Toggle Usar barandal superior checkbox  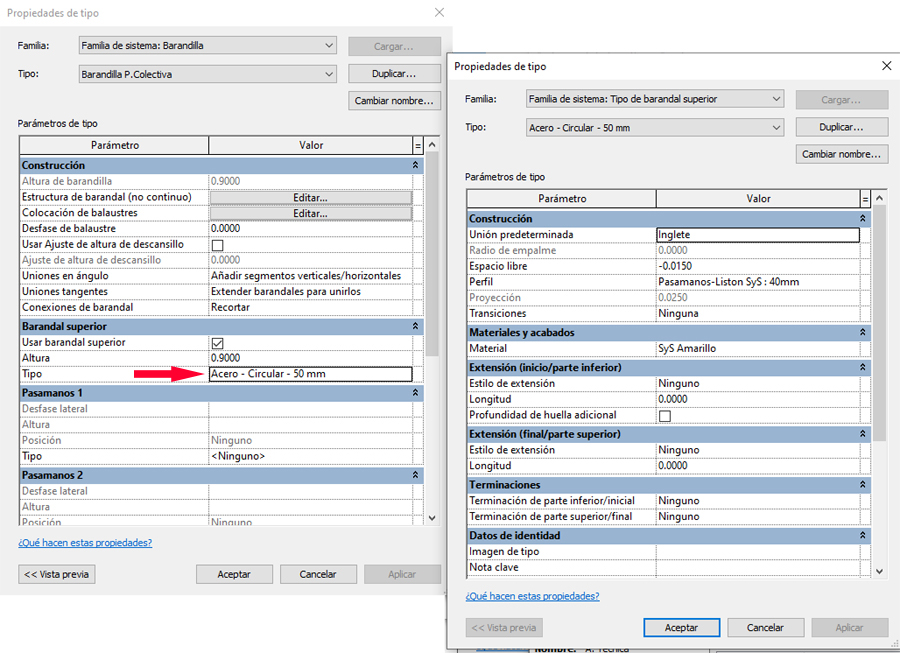[x=217, y=343]
